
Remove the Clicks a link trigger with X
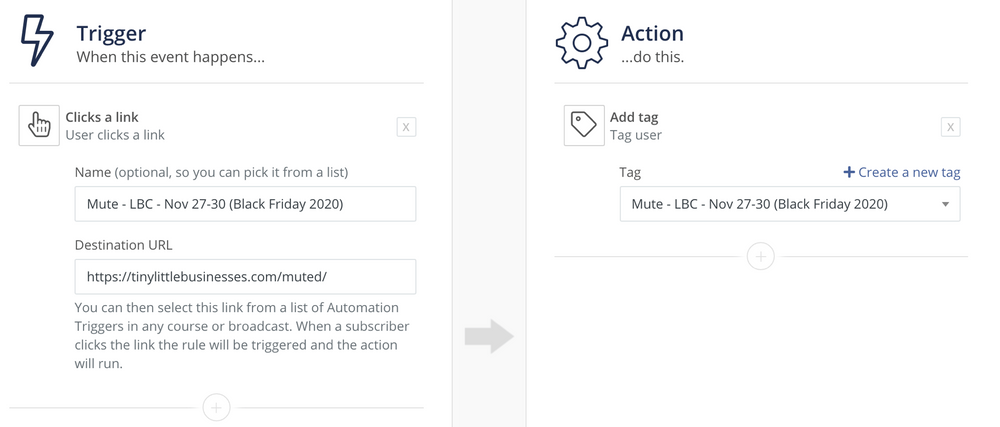click(x=406, y=127)
